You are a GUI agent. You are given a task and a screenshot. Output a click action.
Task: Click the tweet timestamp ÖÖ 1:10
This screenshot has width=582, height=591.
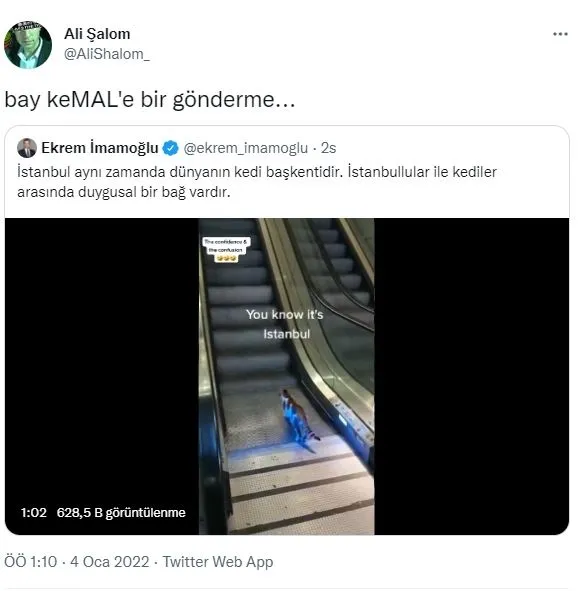click(31, 562)
